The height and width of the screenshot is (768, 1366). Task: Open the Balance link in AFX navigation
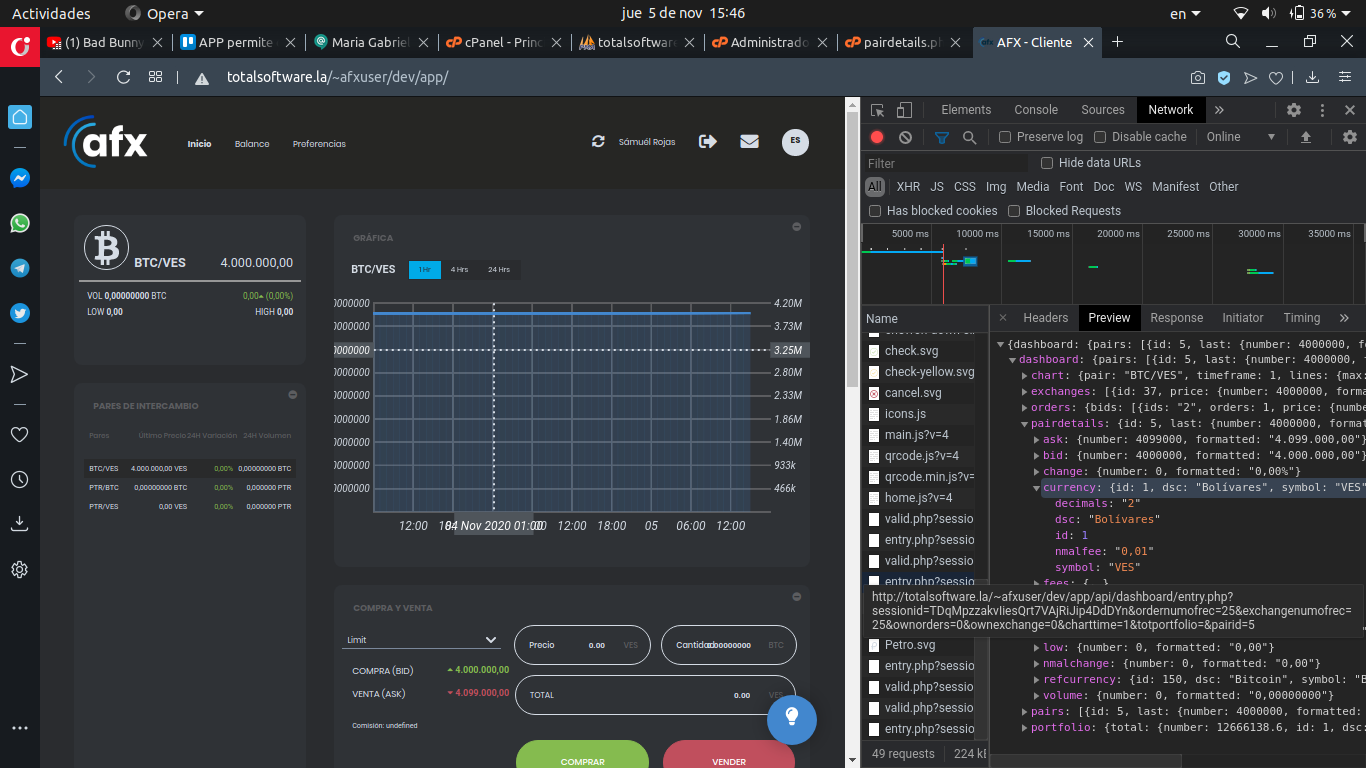tap(252, 144)
